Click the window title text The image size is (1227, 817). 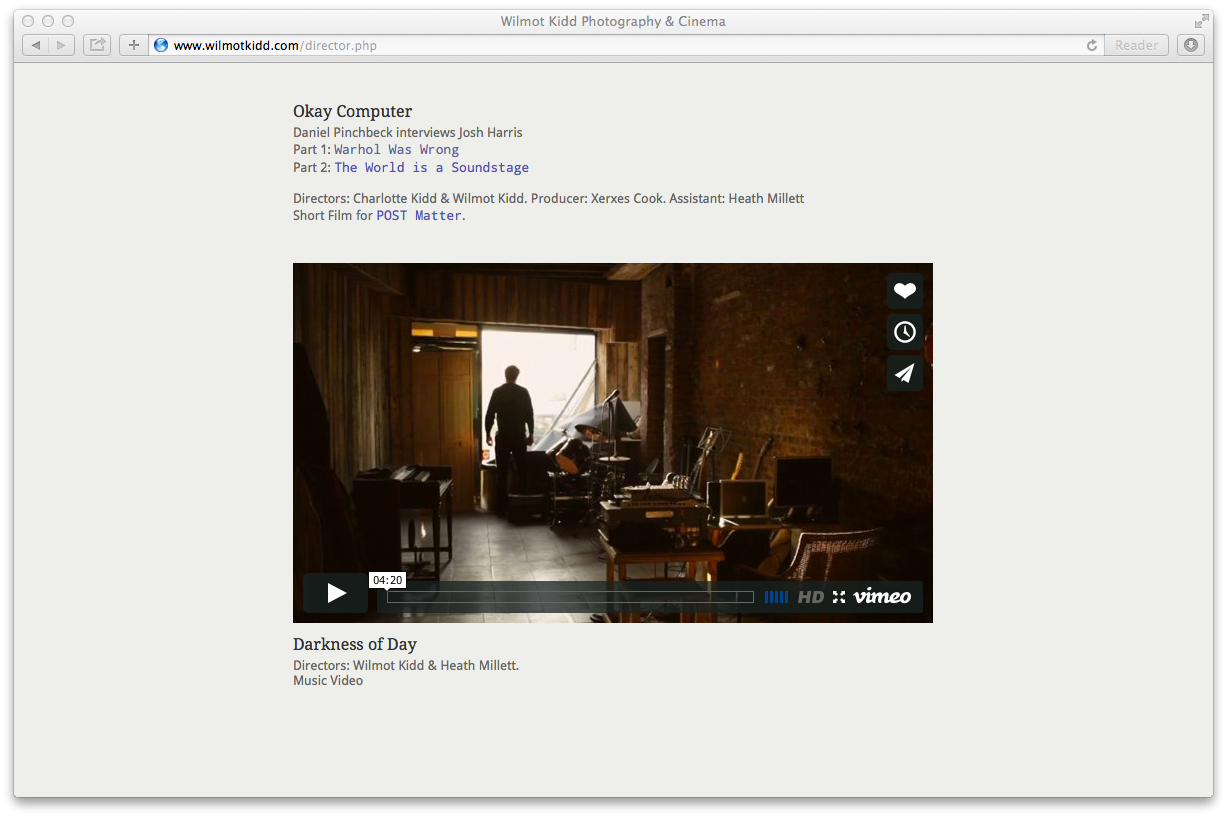[613, 21]
